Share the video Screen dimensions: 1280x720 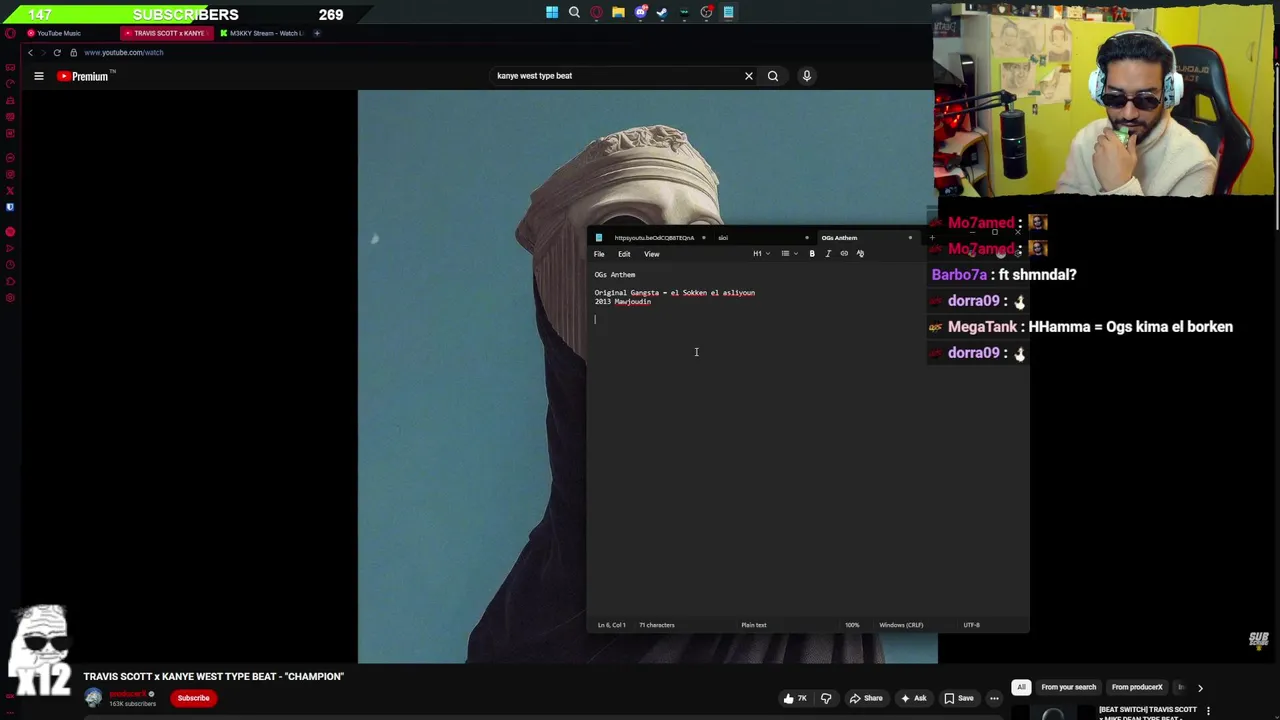(x=866, y=698)
